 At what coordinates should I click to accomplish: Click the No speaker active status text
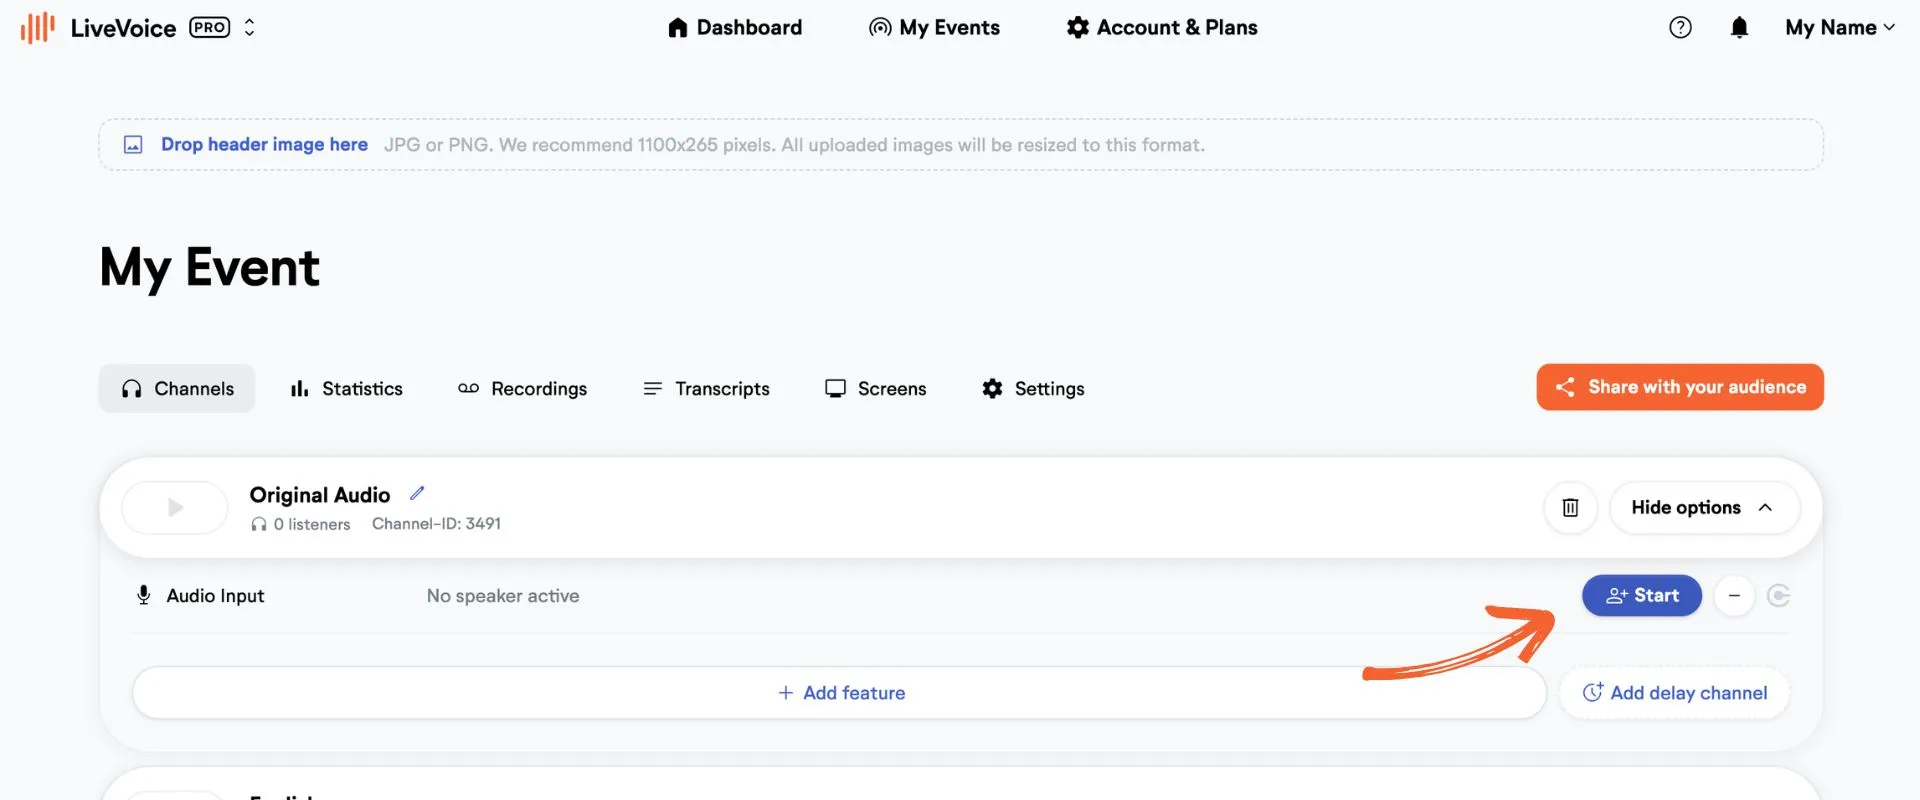(503, 596)
